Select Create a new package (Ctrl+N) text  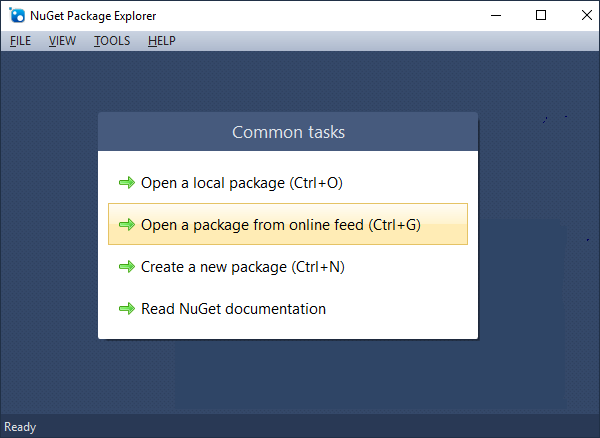pos(243,267)
